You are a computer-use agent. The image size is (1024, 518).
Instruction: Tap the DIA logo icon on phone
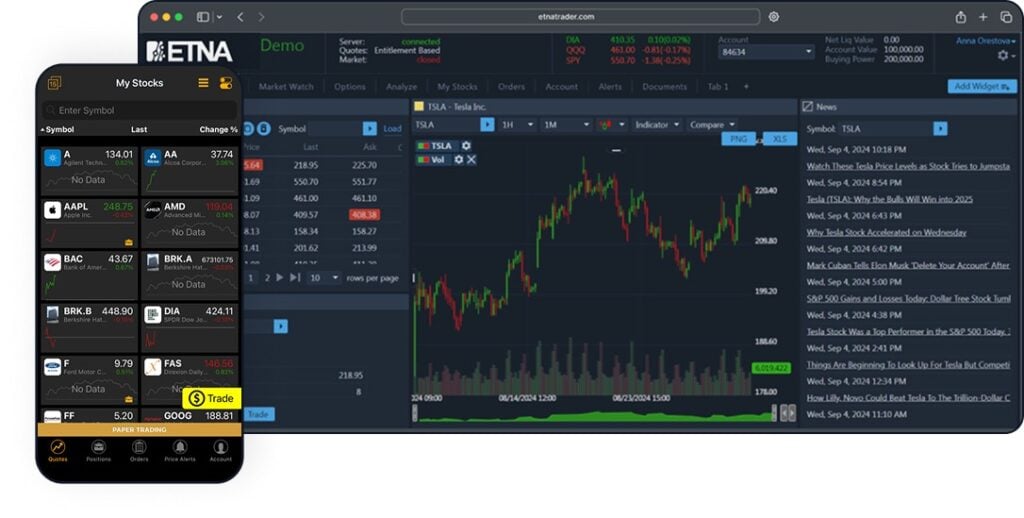point(153,315)
